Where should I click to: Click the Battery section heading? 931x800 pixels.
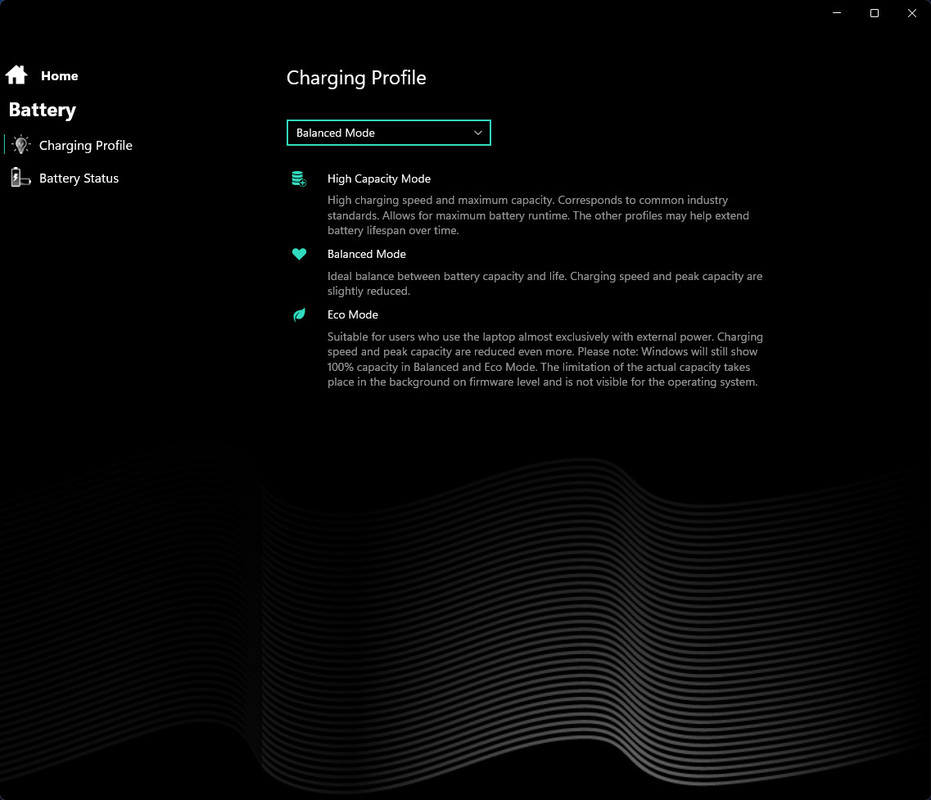[x=42, y=110]
